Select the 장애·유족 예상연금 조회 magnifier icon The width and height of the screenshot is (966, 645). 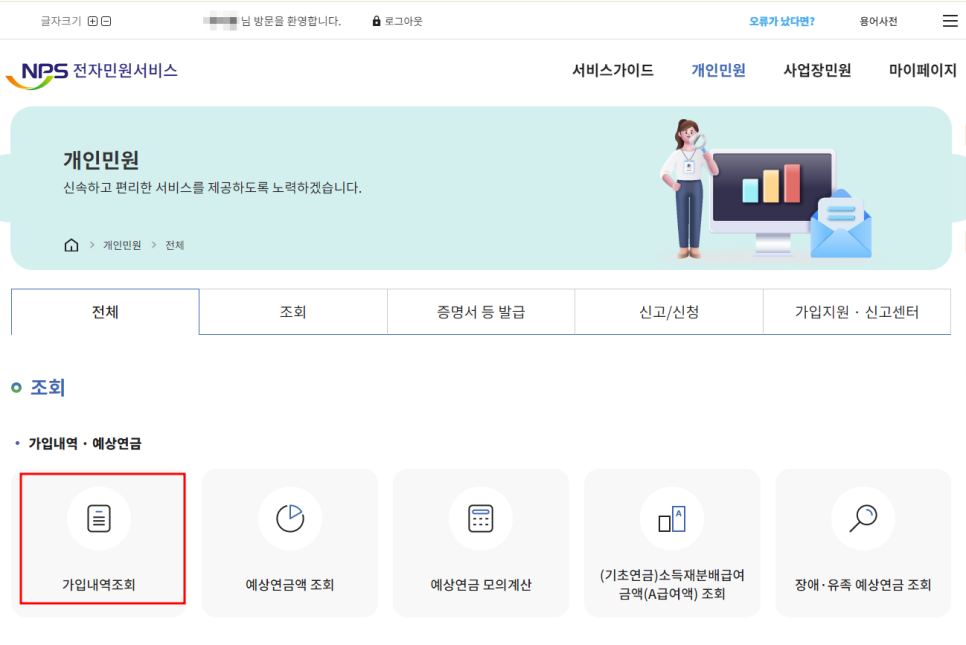[862, 518]
